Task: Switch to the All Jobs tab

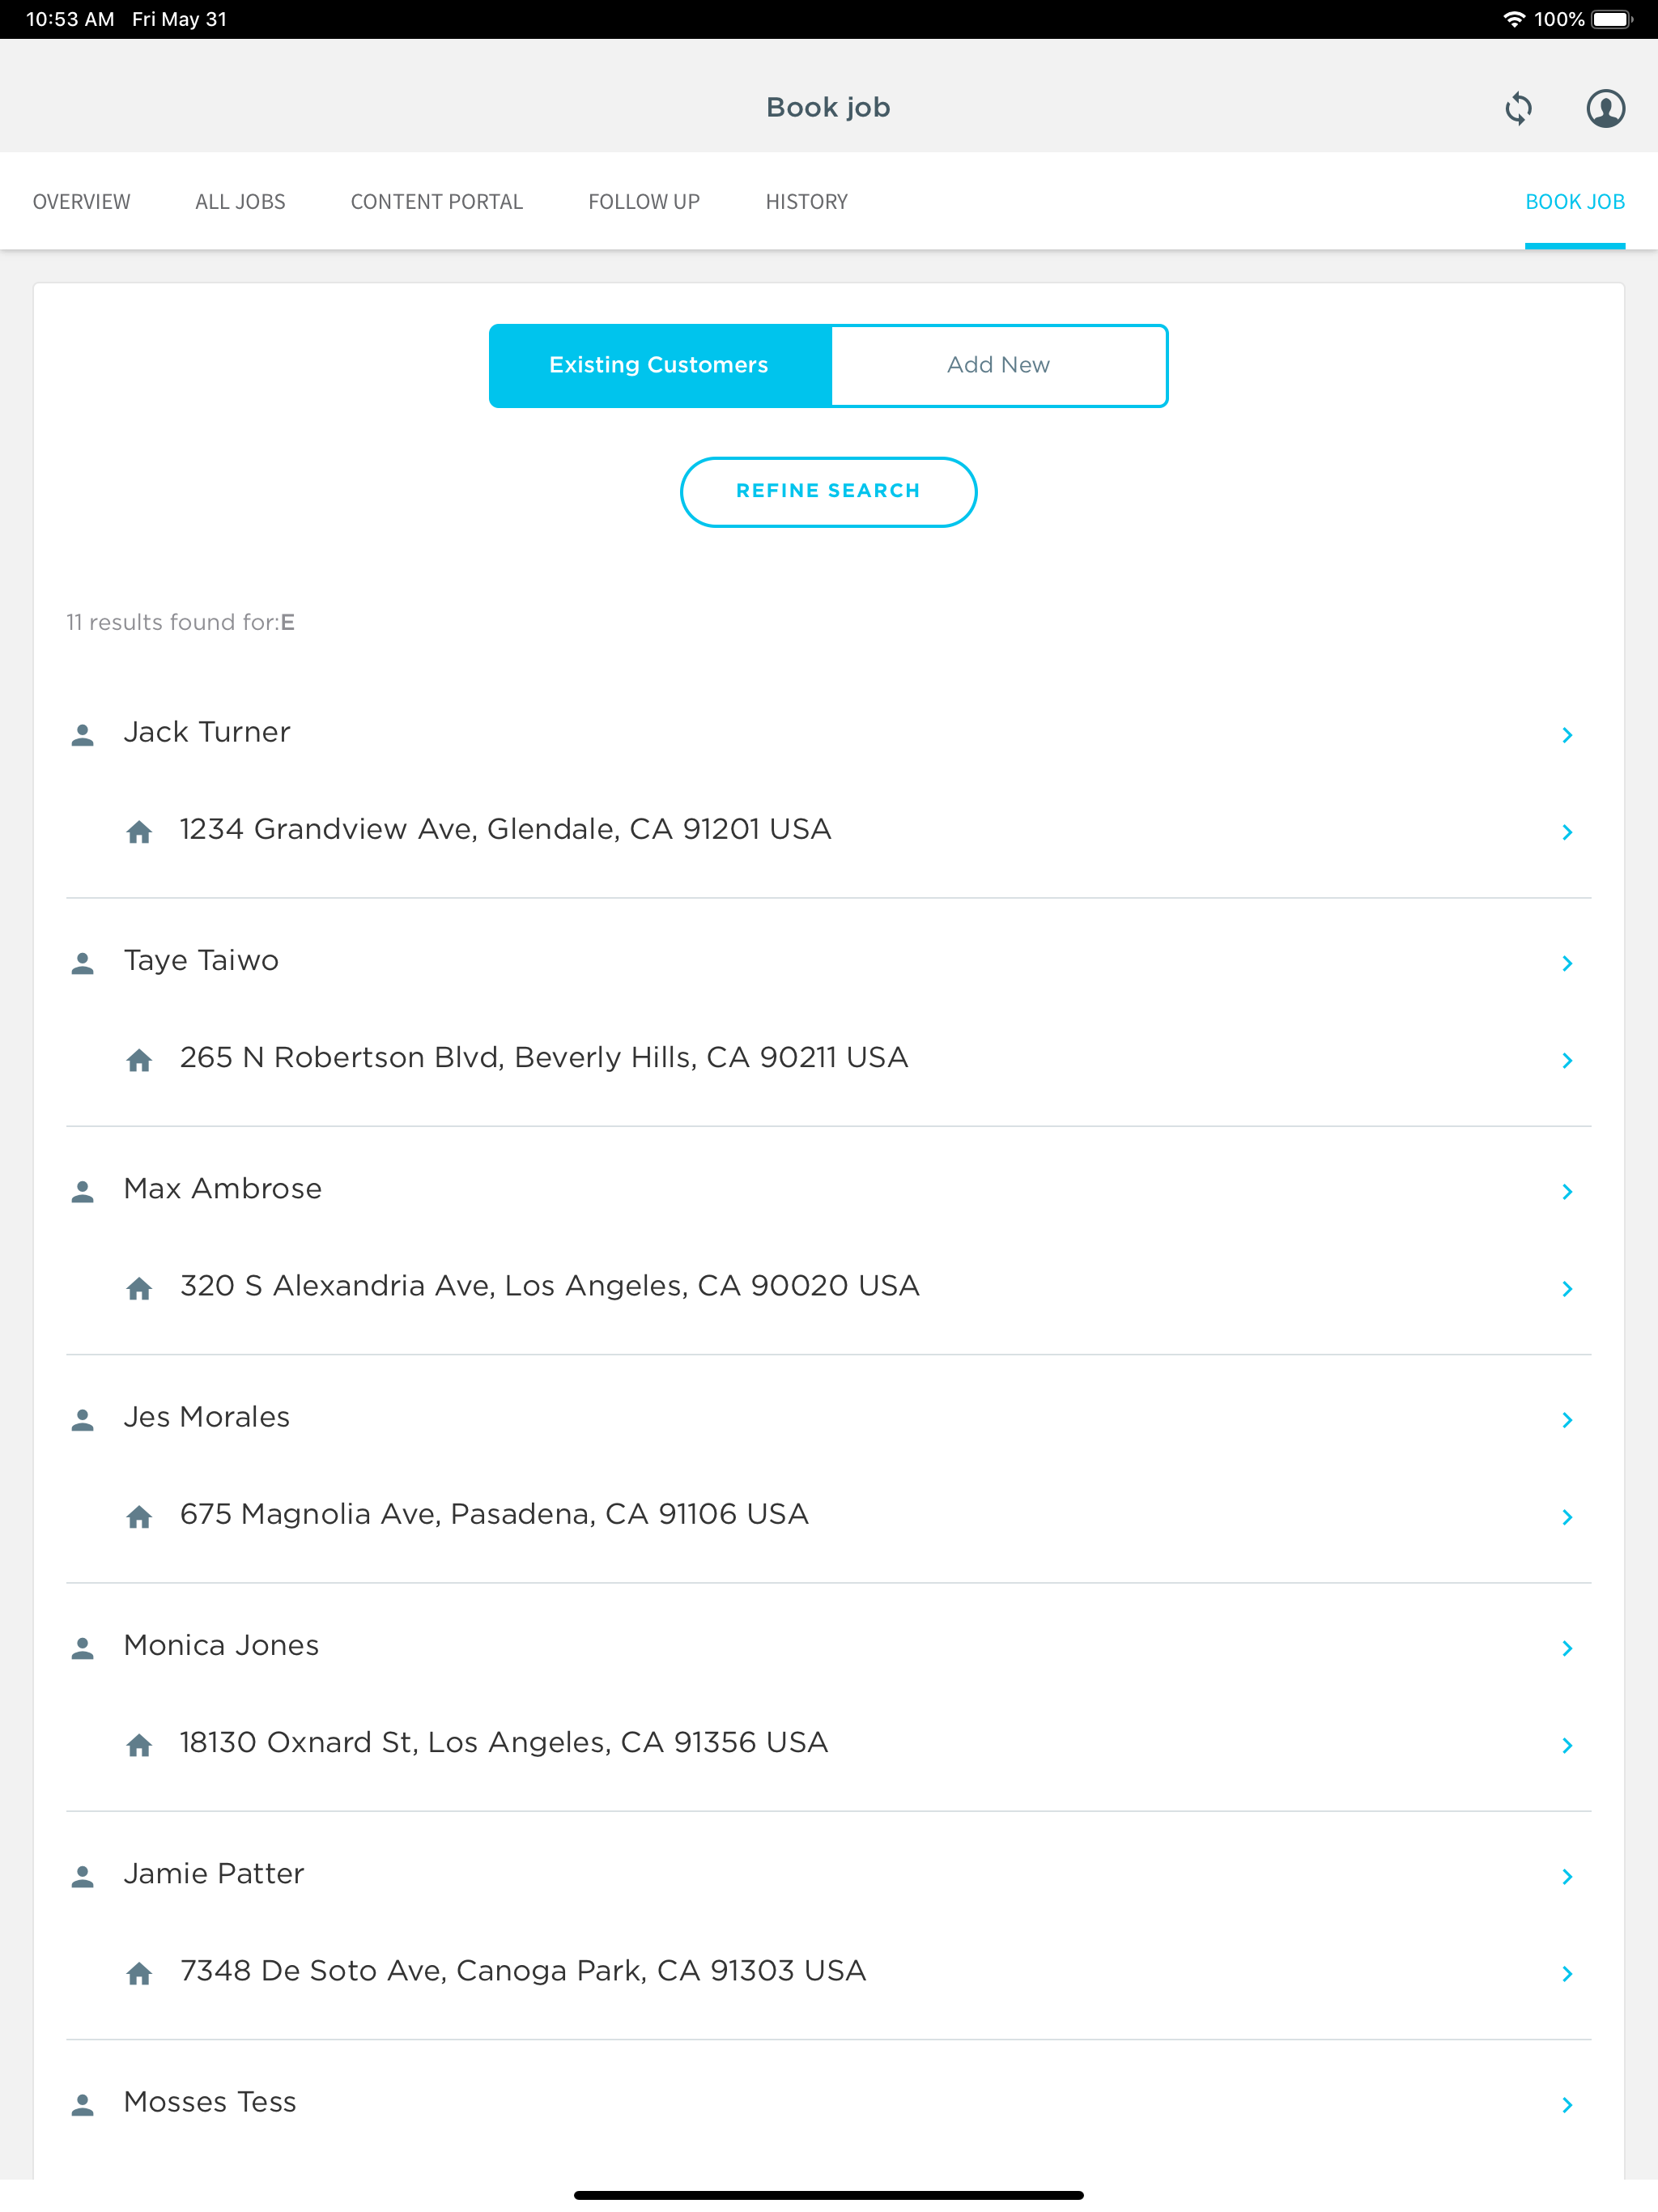Action: pos(240,201)
